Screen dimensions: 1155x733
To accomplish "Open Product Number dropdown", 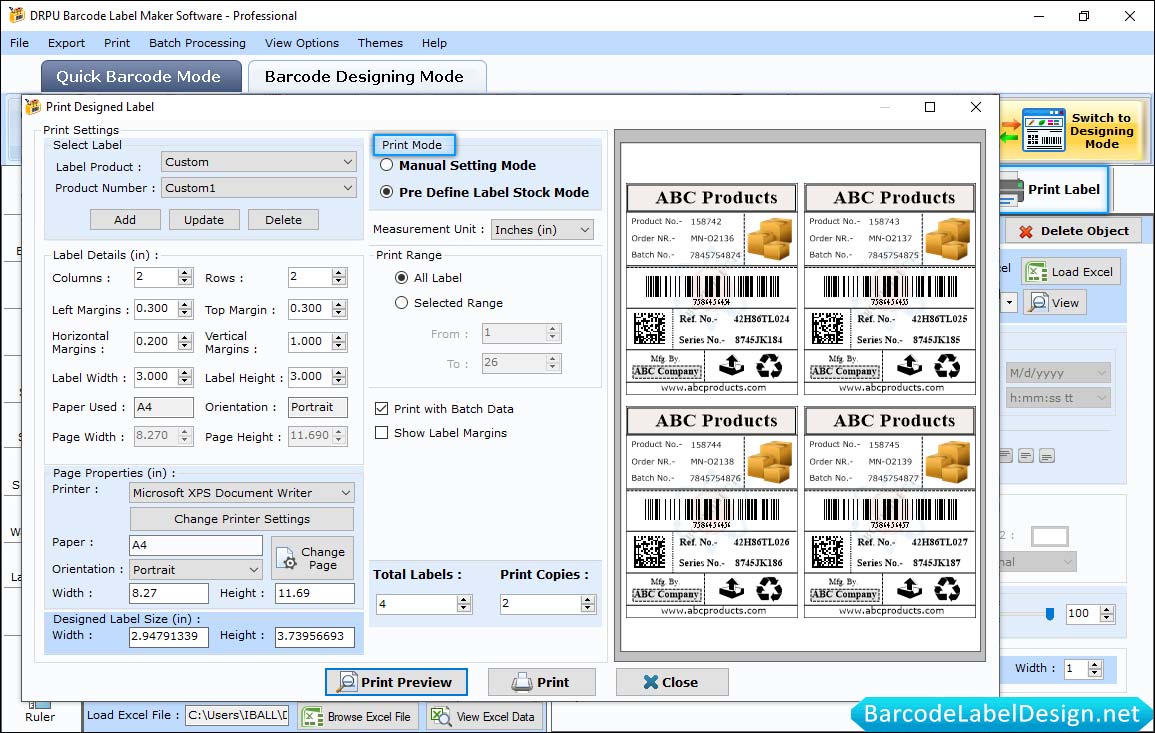I will pyautogui.click(x=259, y=188).
